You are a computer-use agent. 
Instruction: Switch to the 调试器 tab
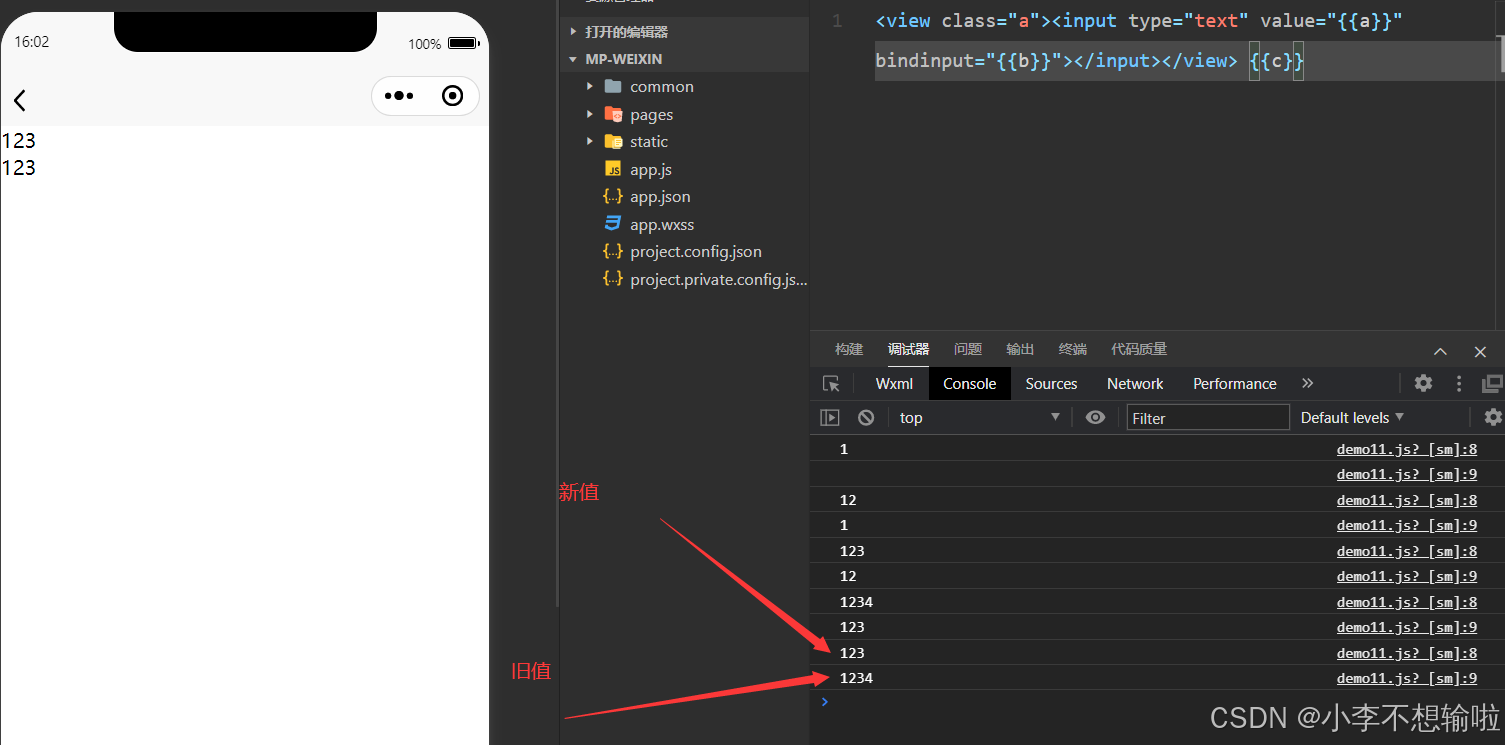tap(908, 349)
